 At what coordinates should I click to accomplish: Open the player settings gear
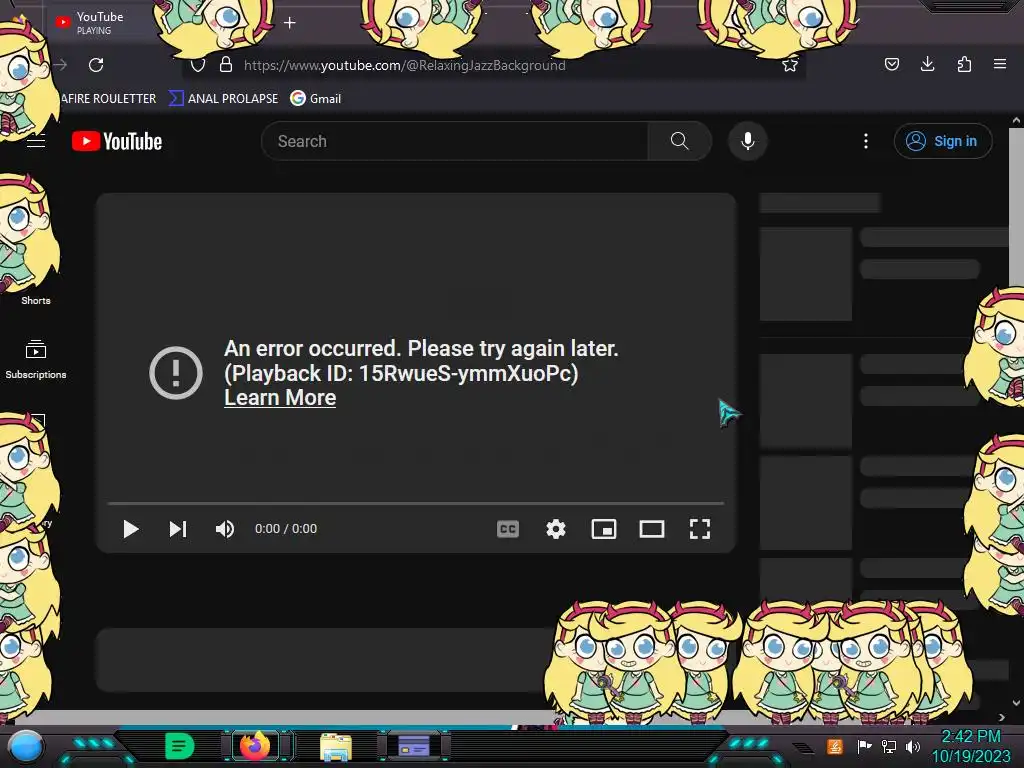point(556,529)
